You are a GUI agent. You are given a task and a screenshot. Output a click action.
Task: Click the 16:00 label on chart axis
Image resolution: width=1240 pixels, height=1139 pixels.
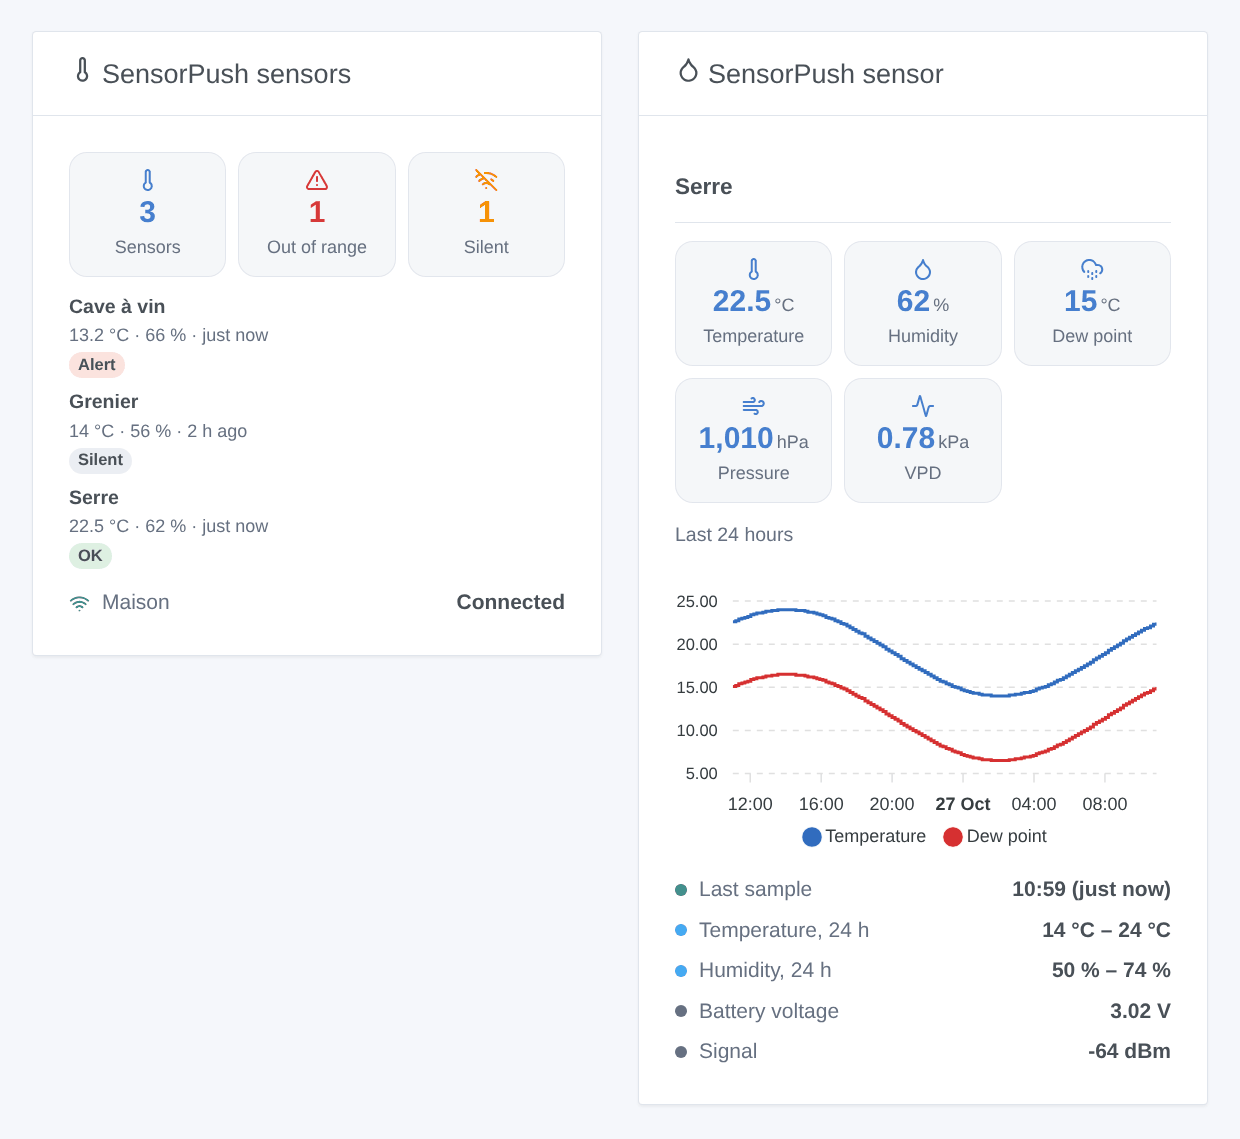click(x=821, y=804)
